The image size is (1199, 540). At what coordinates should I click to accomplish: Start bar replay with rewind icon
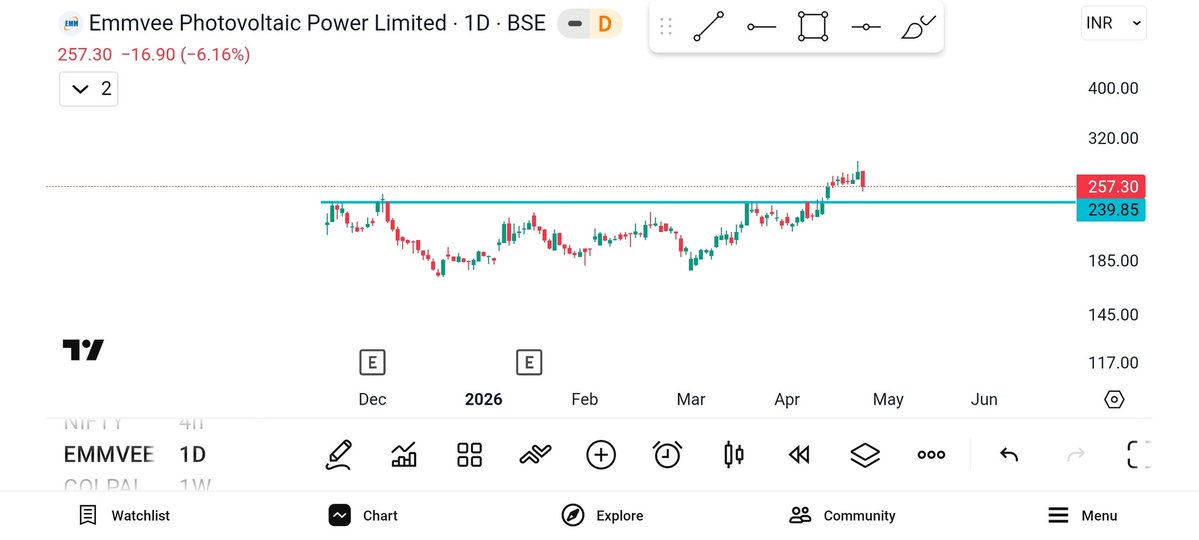click(799, 455)
